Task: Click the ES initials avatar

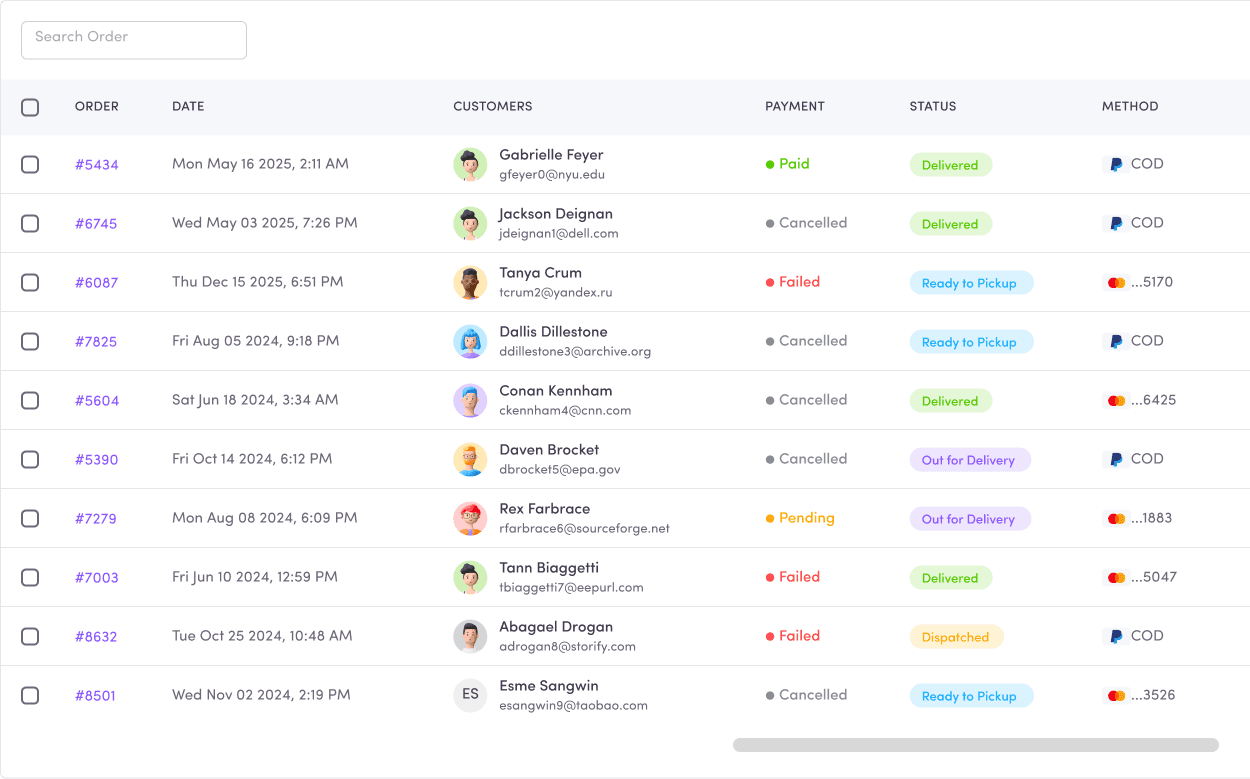Action: [x=470, y=695]
